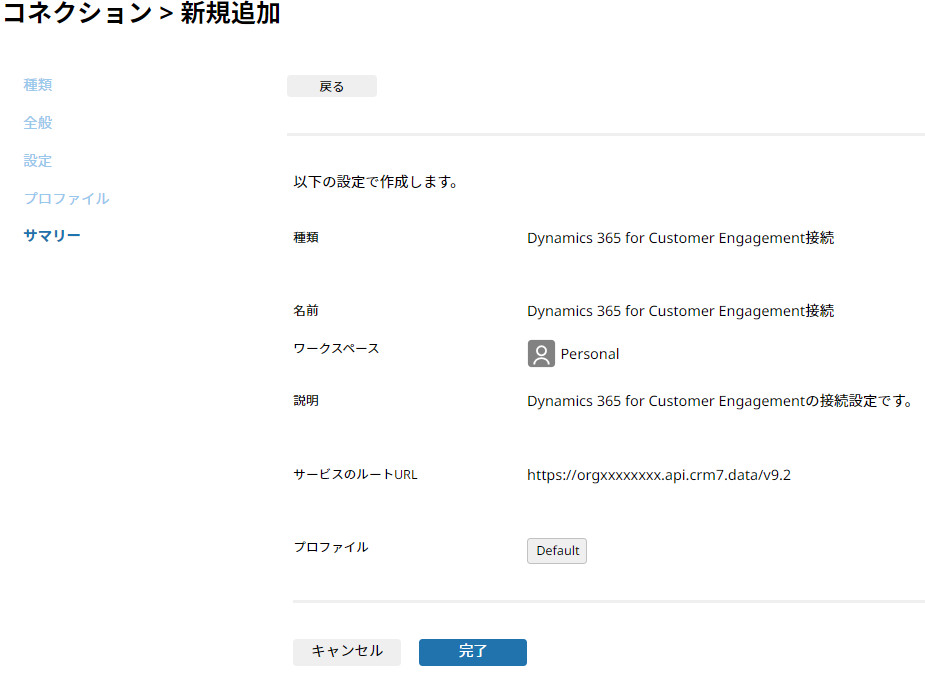
Task: Click the 以下の設定で作成します message
Action: pyautogui.click(x=376, y=182)
